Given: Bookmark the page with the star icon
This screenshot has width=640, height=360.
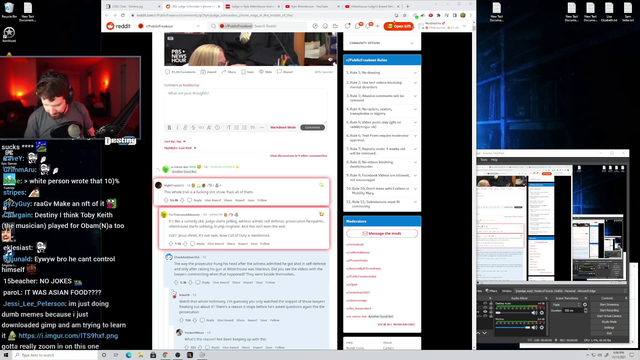Looking at the screenshot, I should coord(404,15).
